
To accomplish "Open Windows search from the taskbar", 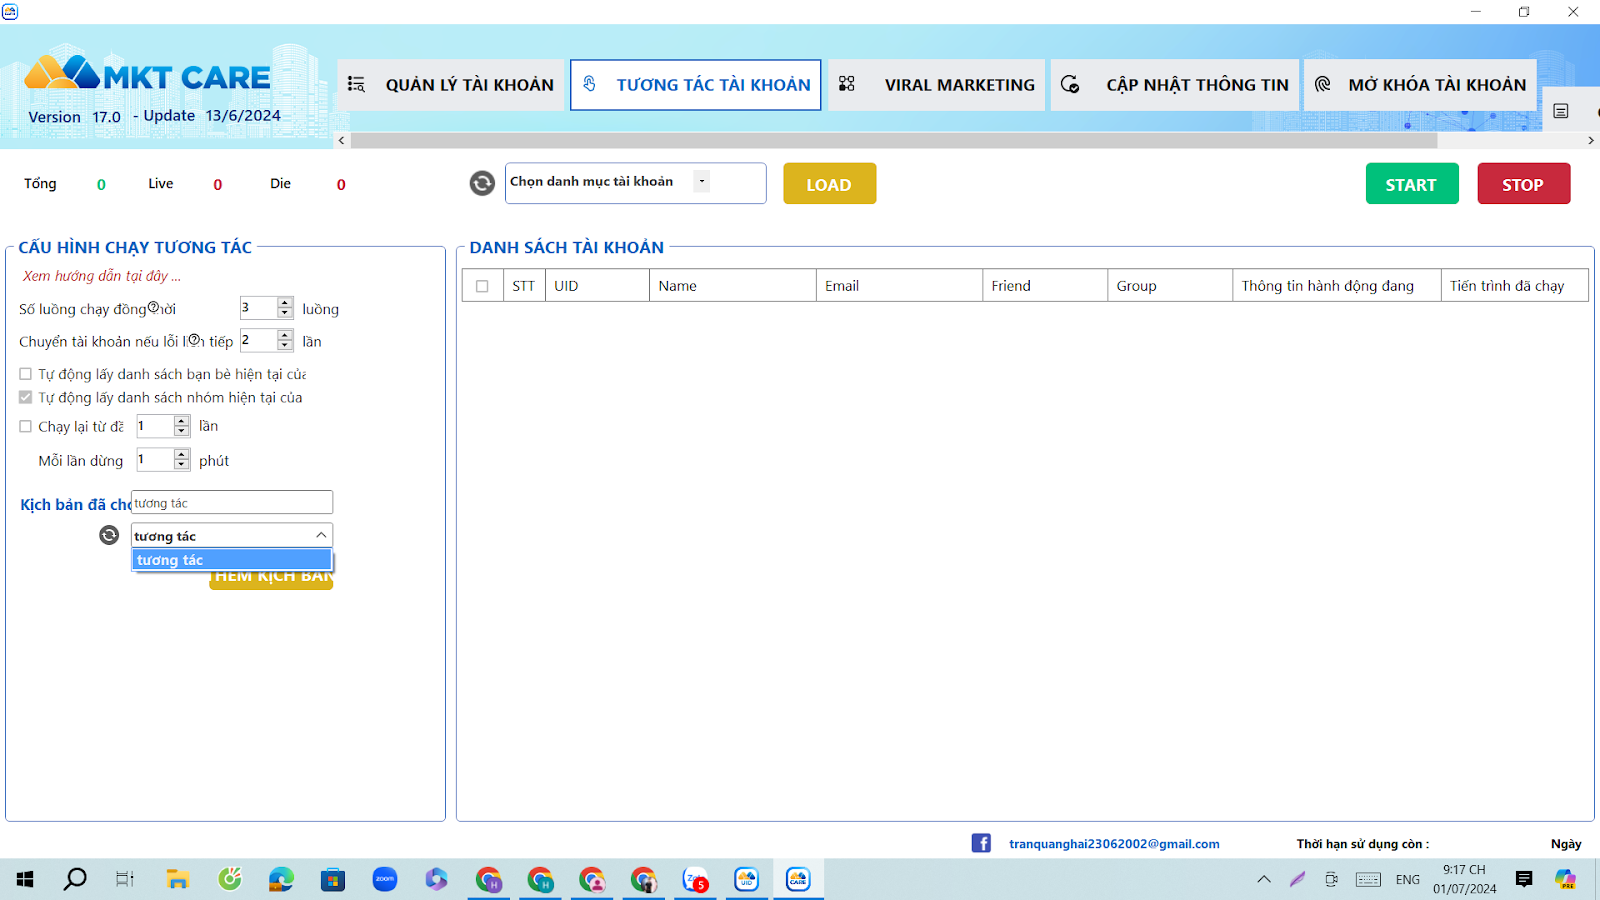I will (x=75, y=879).
